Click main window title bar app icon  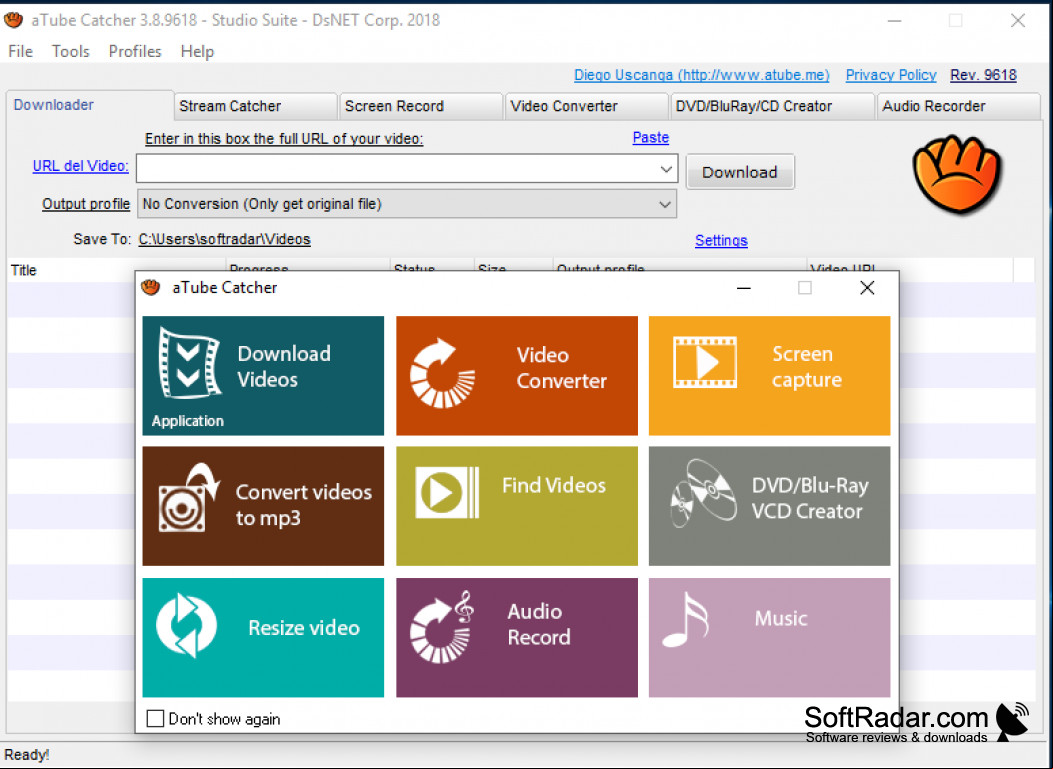click(x=13, y=20)
